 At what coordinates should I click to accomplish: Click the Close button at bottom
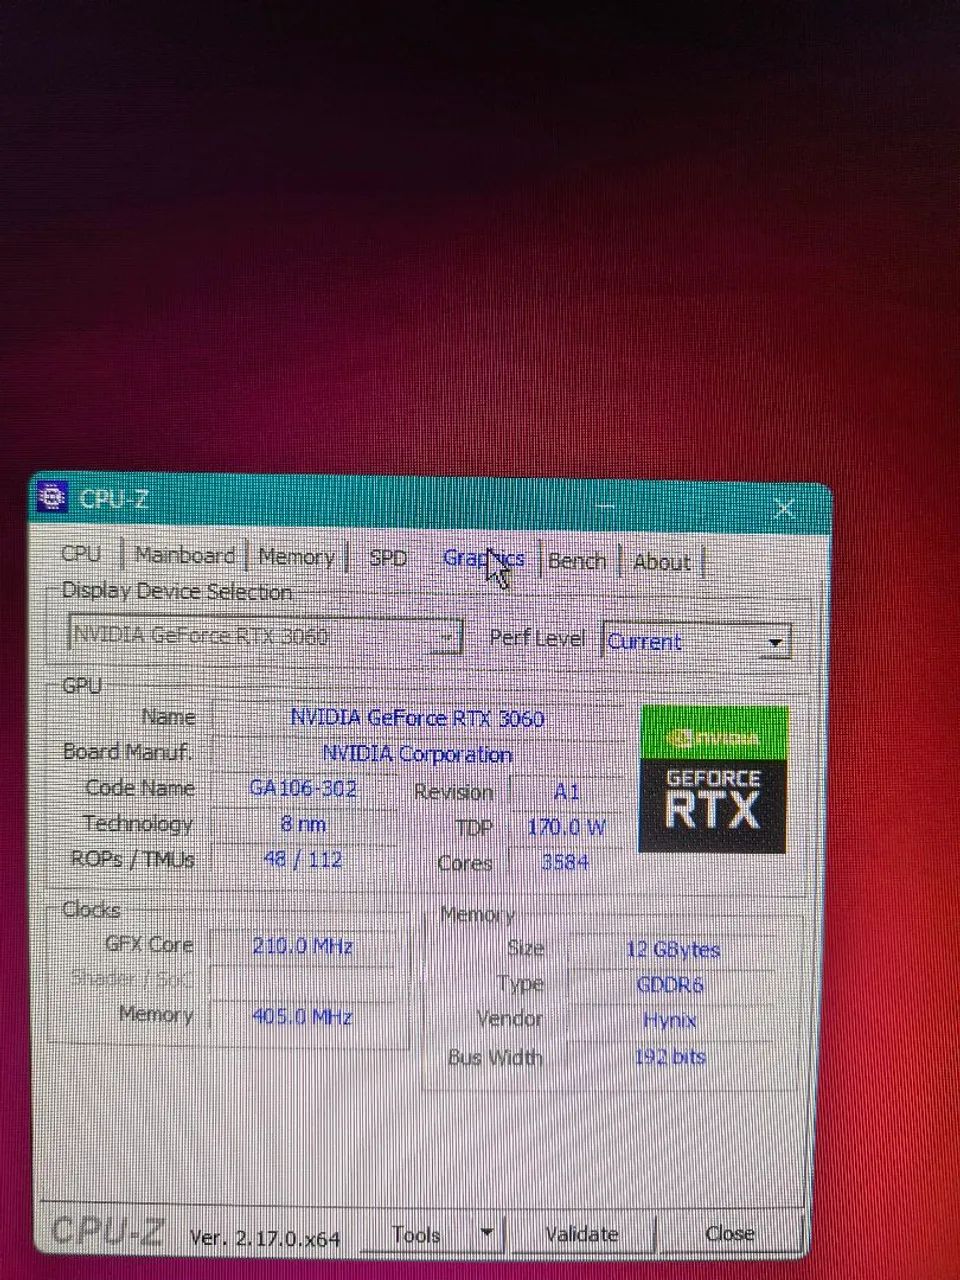click(x=730, y=1234)
